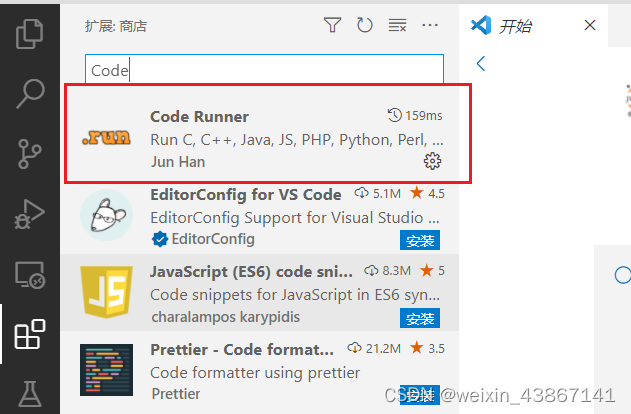Filter extensions using the funnel icon
The width and height of the screenshot is (631, 414).
pos(332,25)
